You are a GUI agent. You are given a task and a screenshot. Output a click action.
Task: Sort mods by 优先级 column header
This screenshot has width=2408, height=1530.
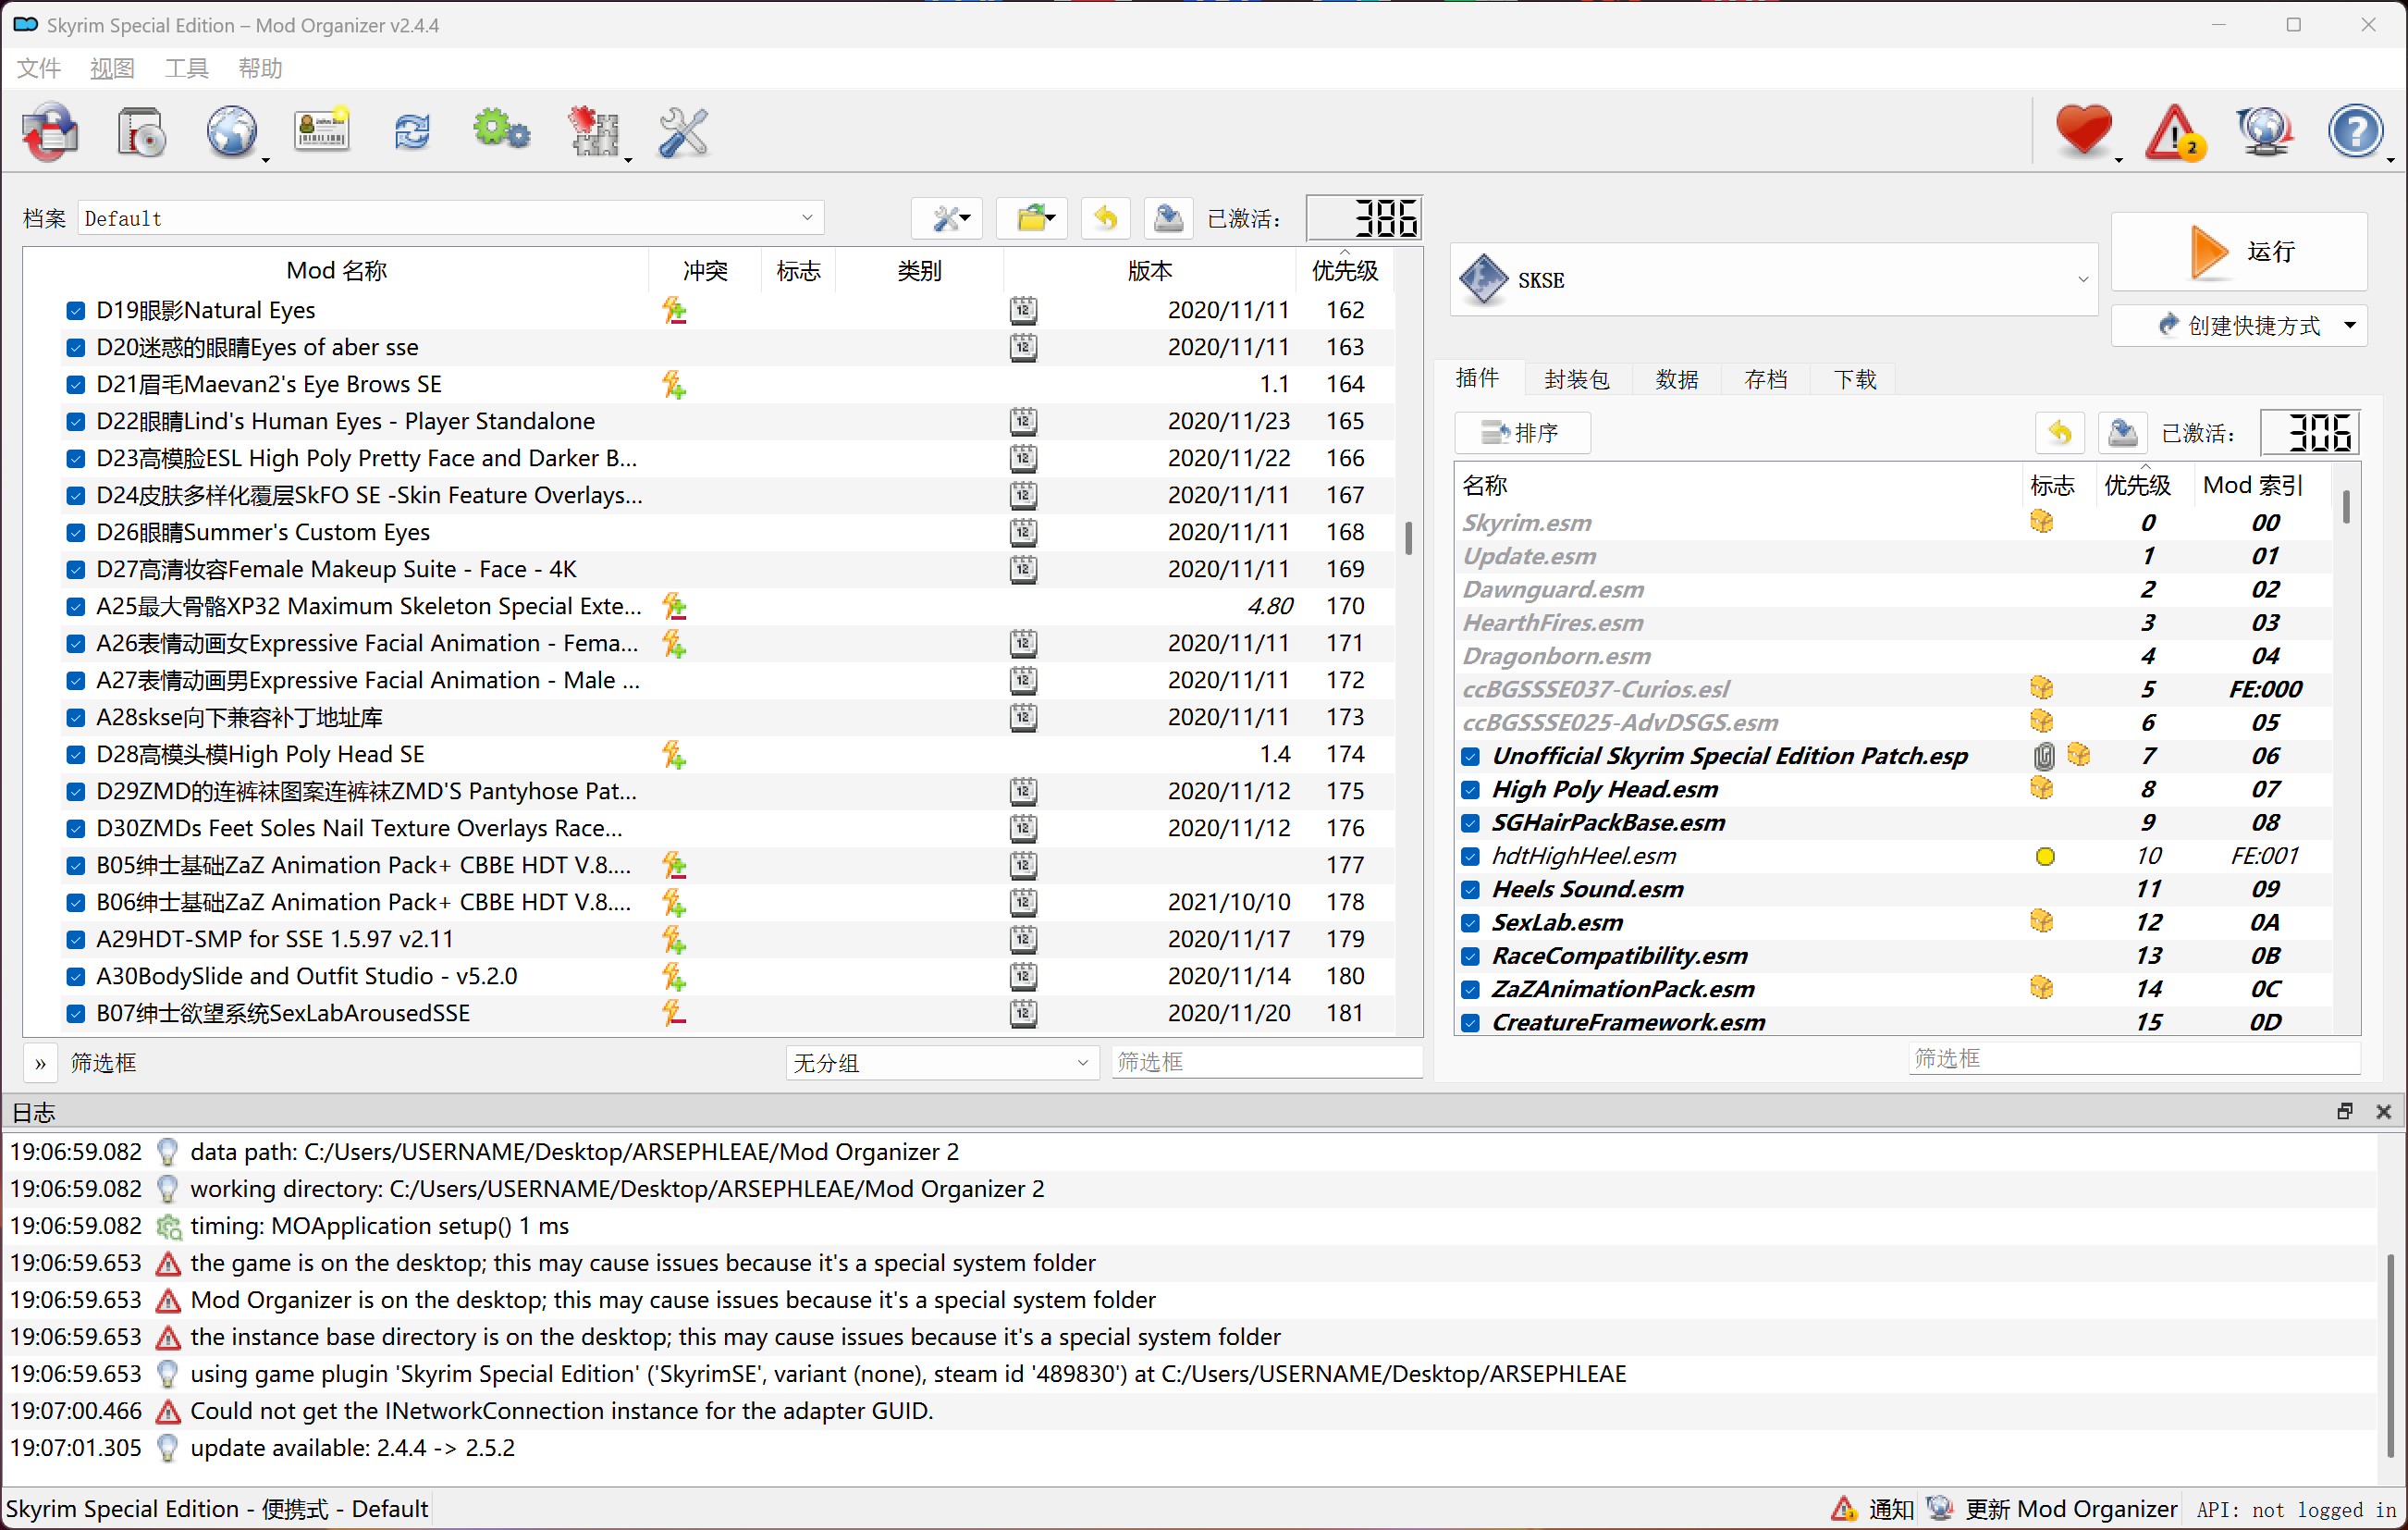pyautogui.click(x=1345, y=270)
